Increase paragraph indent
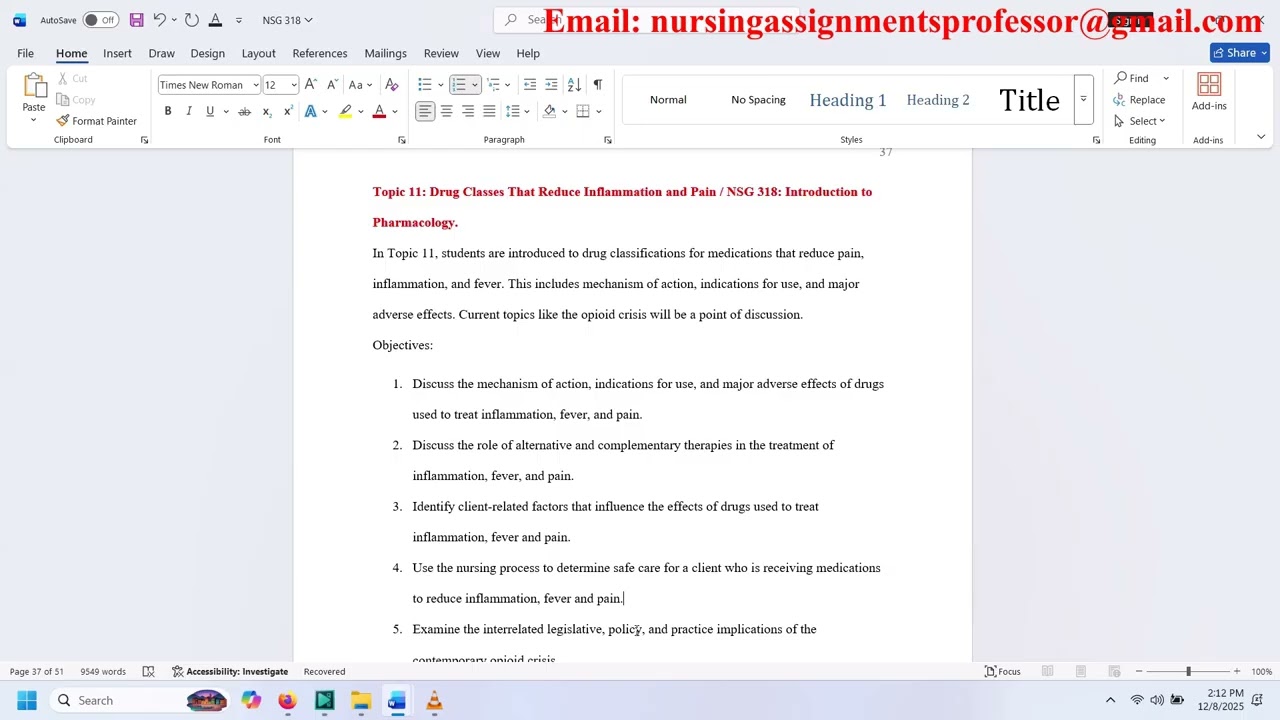Image resolution: width=1280 pixels, height=720 pixels. (x=551, y=85)
